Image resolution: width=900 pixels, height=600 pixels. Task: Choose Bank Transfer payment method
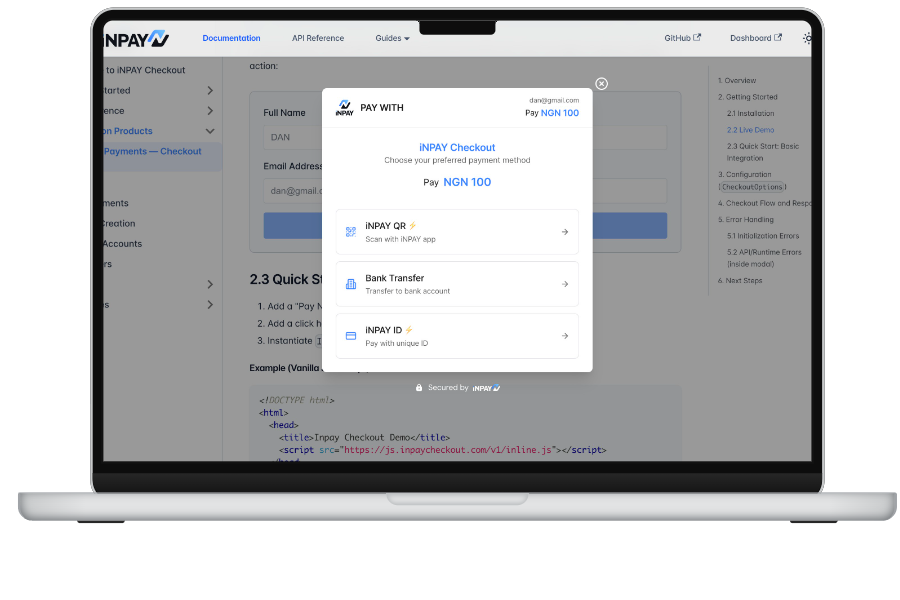point(457,284)
